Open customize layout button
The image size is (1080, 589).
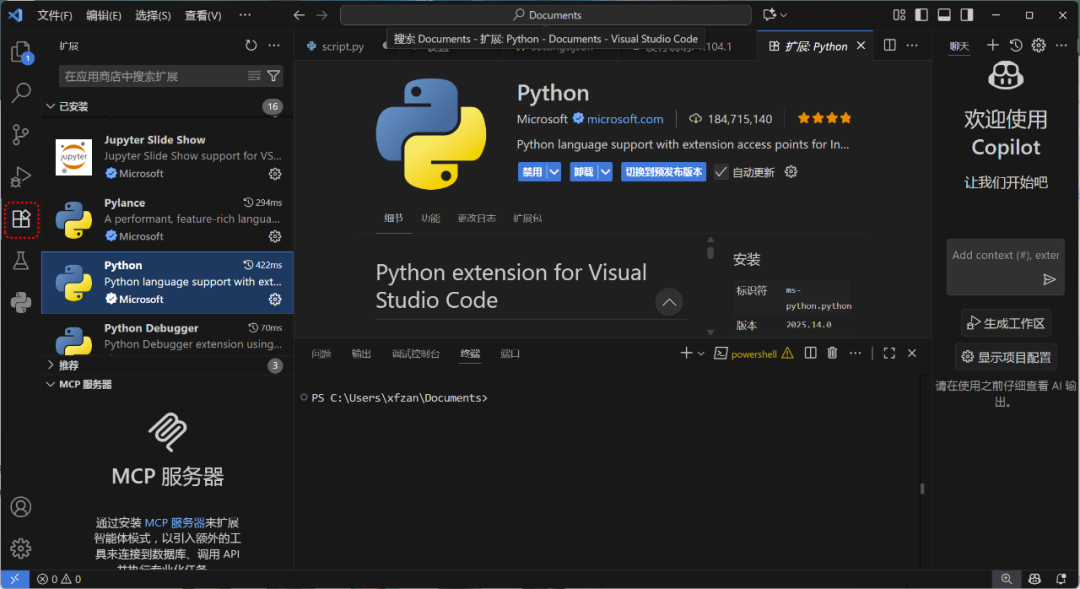[899, 14]
